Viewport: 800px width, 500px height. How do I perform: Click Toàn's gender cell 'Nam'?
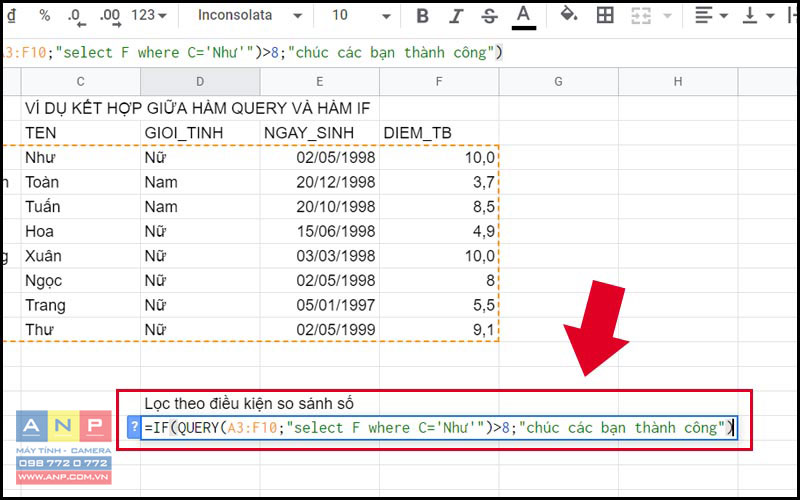(x=200, y=182)
